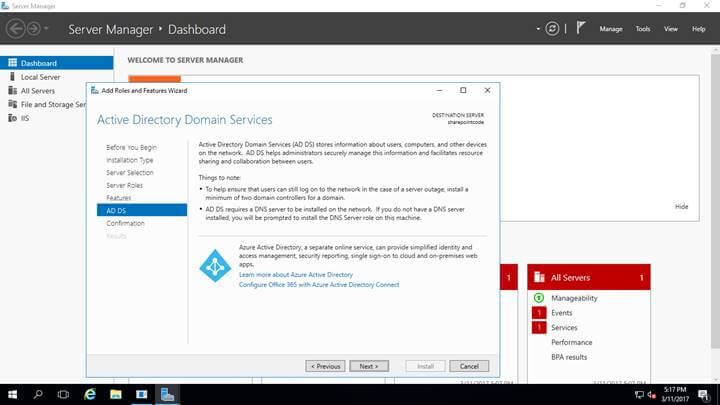Open Configure Office 365 with Azure AD Connect link

pos(319,285)
